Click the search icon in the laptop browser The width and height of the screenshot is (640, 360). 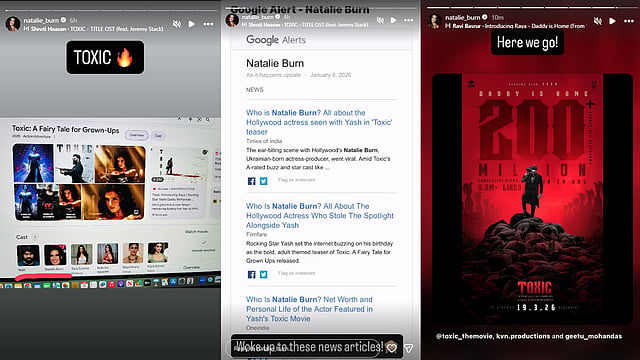pyautogui.click(x=208, y=120)
